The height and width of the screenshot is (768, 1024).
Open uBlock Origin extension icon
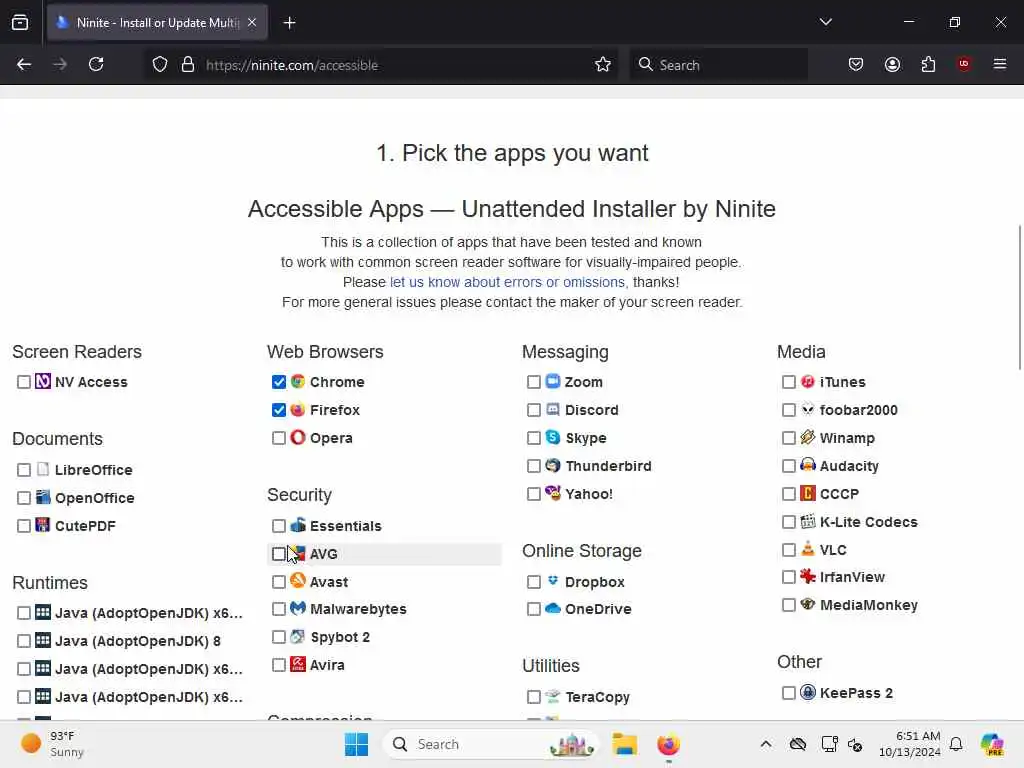click(x=964, y=64)
